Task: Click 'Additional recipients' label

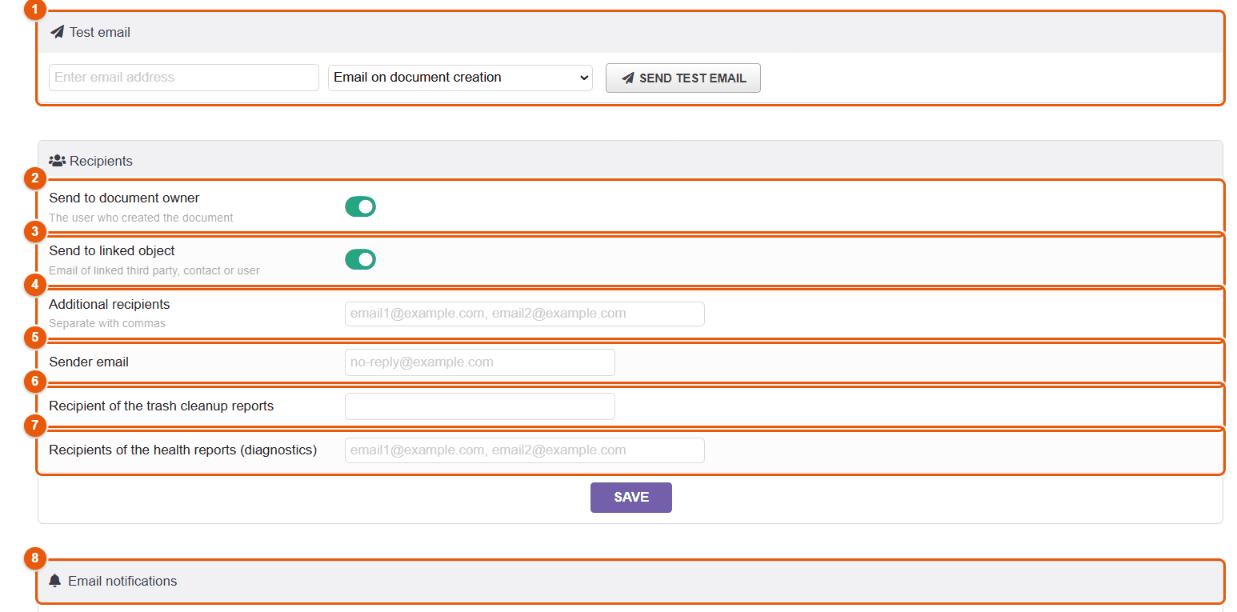Action: pyautogui.click(x=109, y=304)
